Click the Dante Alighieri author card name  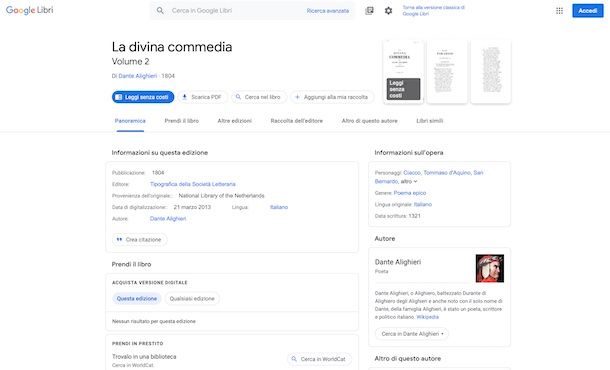coord(398,262)
